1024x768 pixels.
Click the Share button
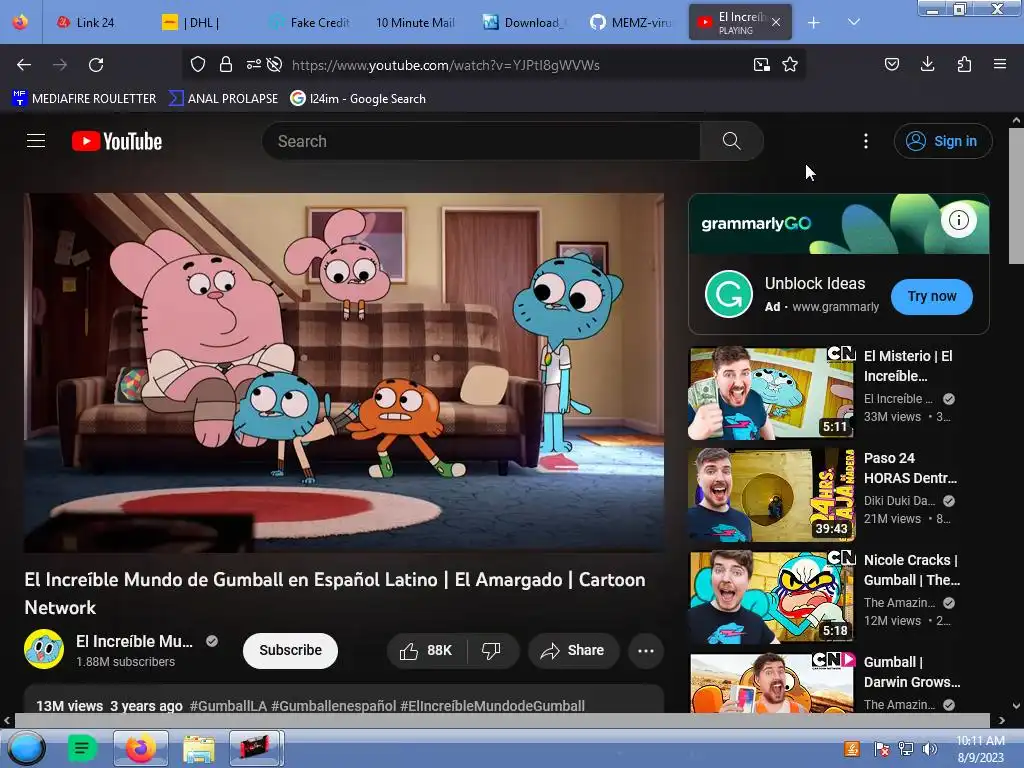(573, 650)
